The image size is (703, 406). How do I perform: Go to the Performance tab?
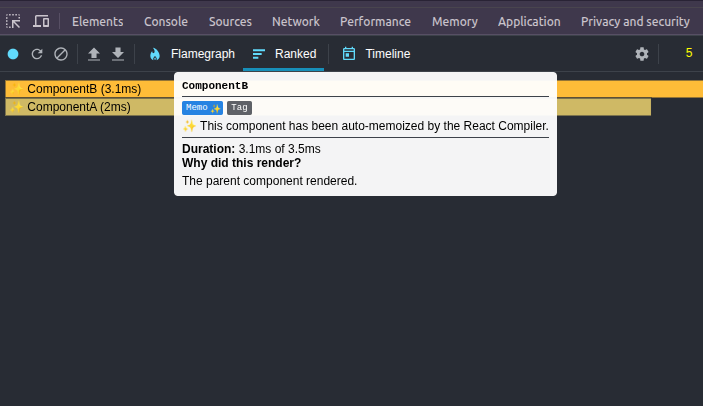(x=375, y=22)
